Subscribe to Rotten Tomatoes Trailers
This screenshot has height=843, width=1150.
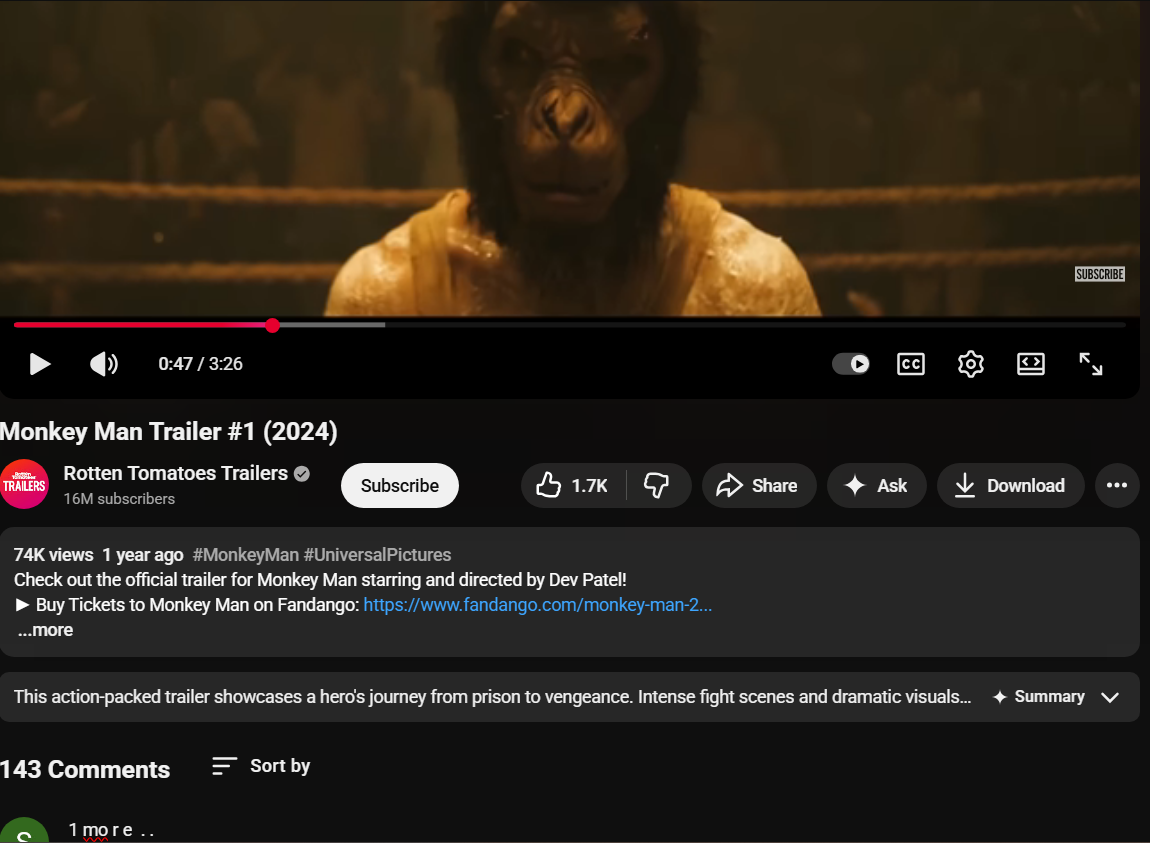[x=400, y=486]
